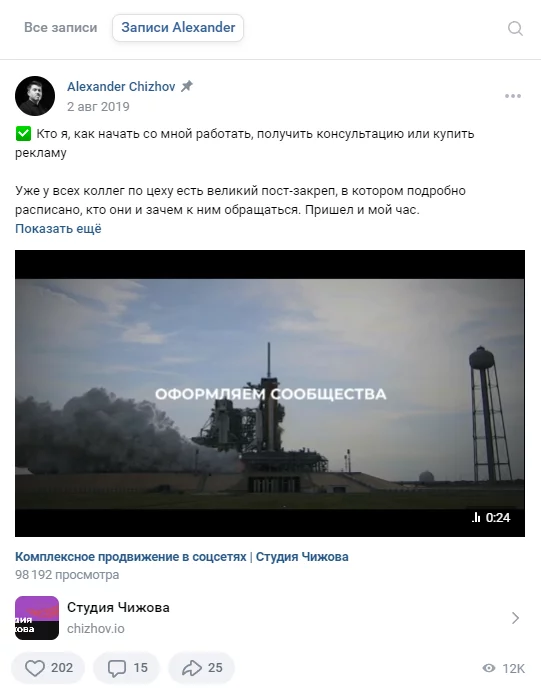Click the Студия Чижова community name

[118, 607]
